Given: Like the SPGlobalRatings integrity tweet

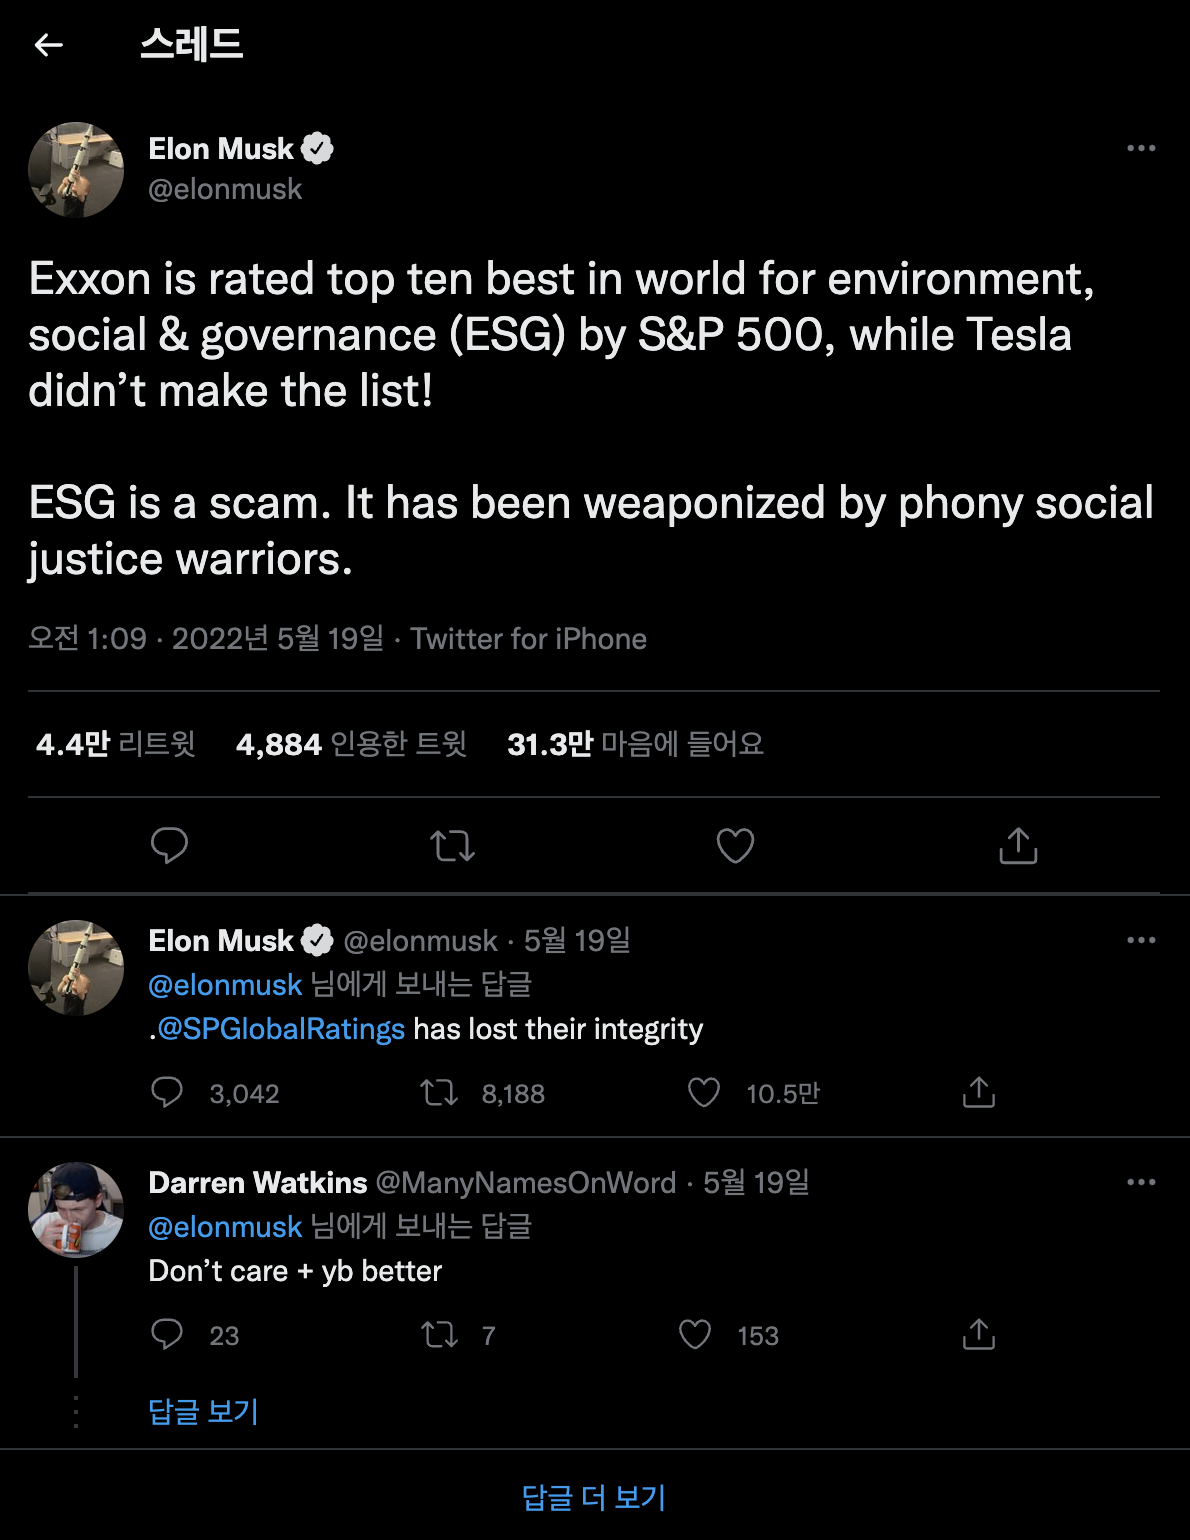Looking at the screenshot, I should tap(704, 1093).
